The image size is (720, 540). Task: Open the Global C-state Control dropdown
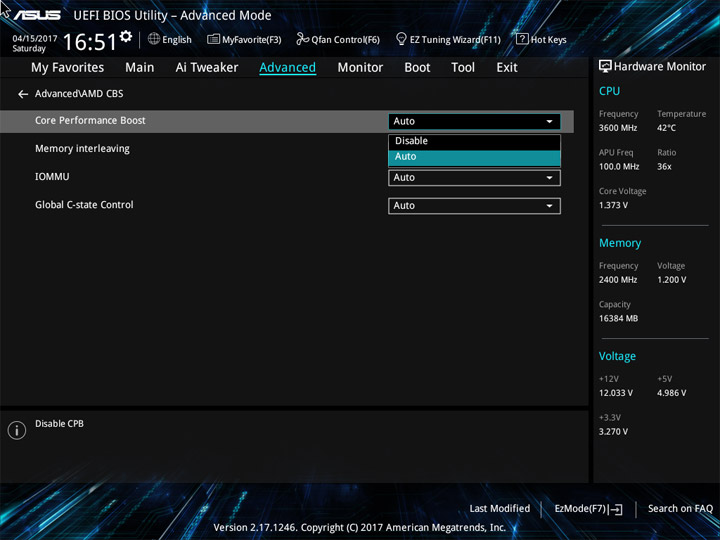(x=474, y=206)
